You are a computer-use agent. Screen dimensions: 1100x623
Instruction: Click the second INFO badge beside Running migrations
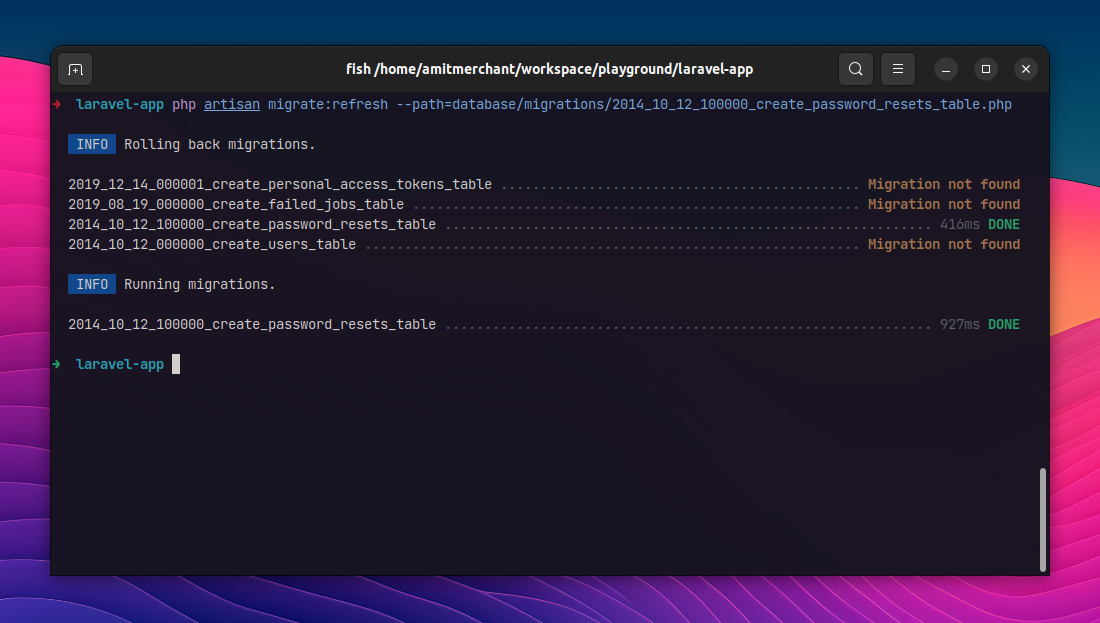click(x=92, y=284)
